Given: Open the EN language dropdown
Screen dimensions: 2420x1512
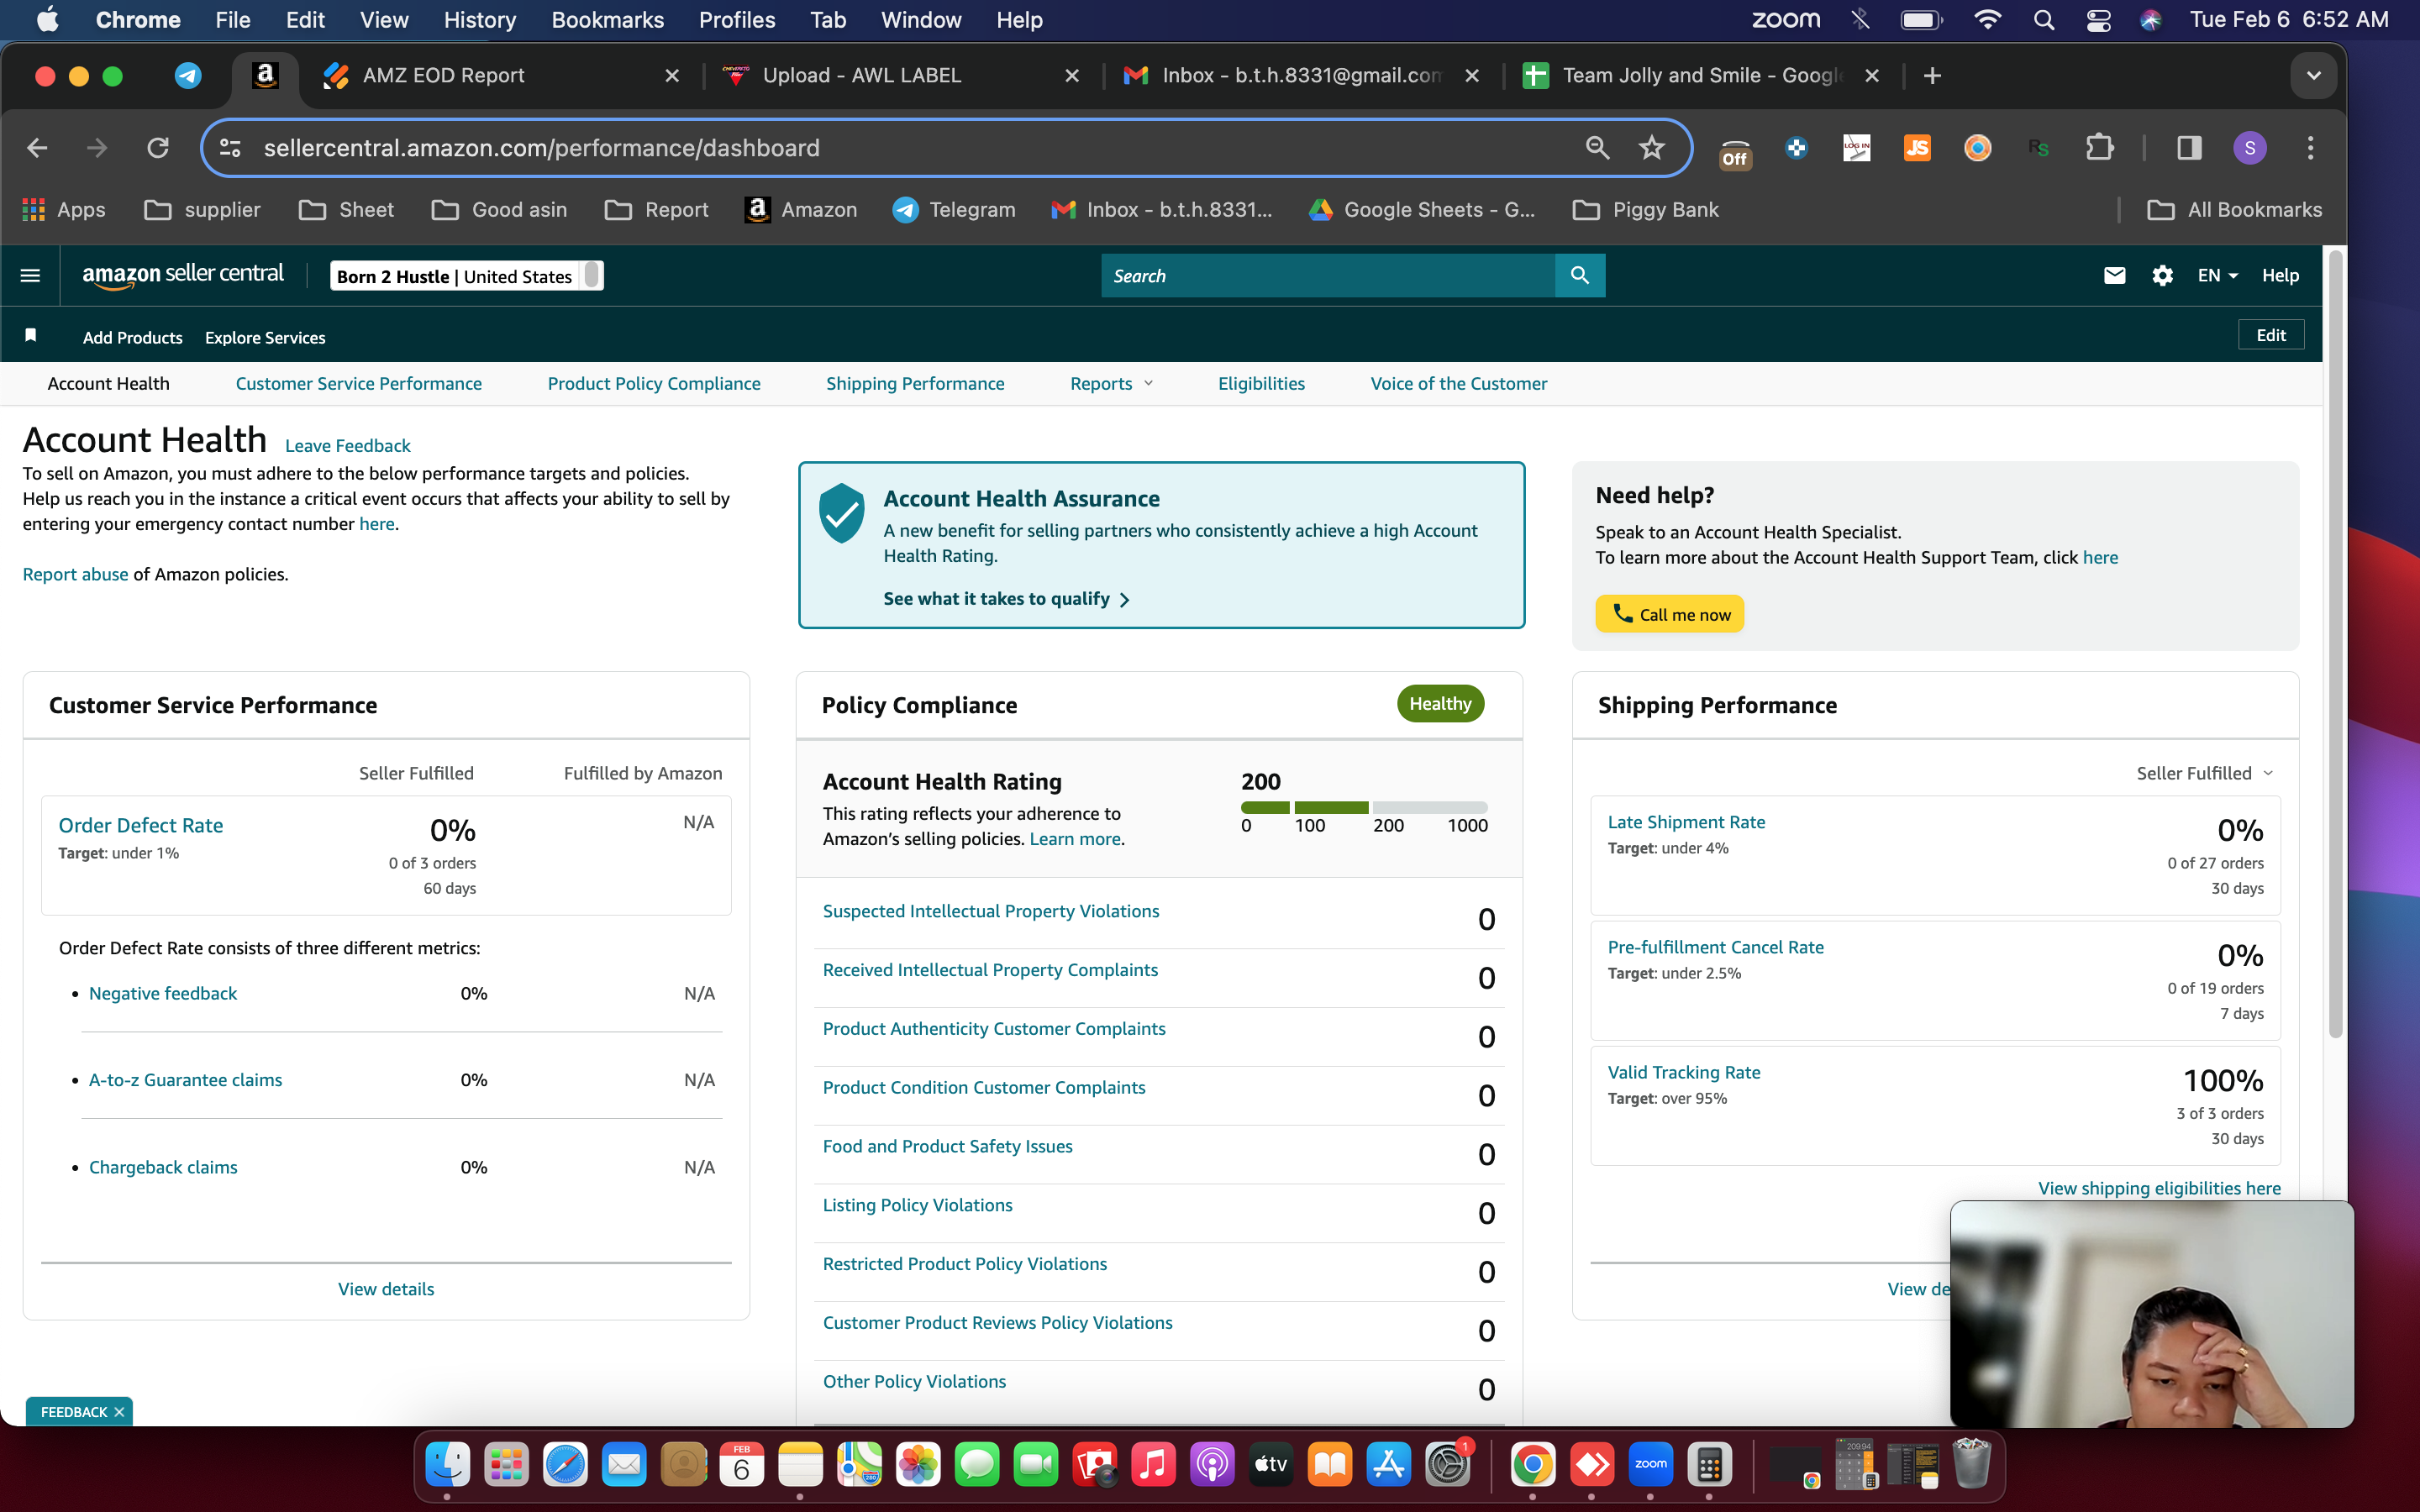Looking at the screenshot, I should [2217, 275].
